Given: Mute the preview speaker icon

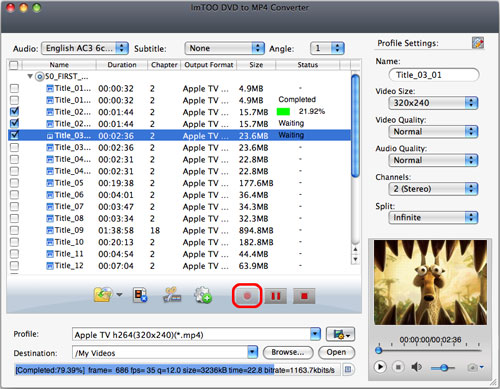Looking at the screenshot, I should pyautogui.click(x=416, y=367).
